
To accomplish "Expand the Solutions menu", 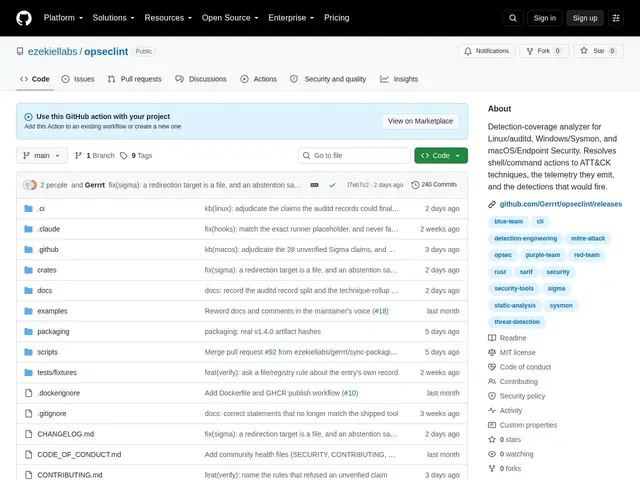I will pos(113,18).
